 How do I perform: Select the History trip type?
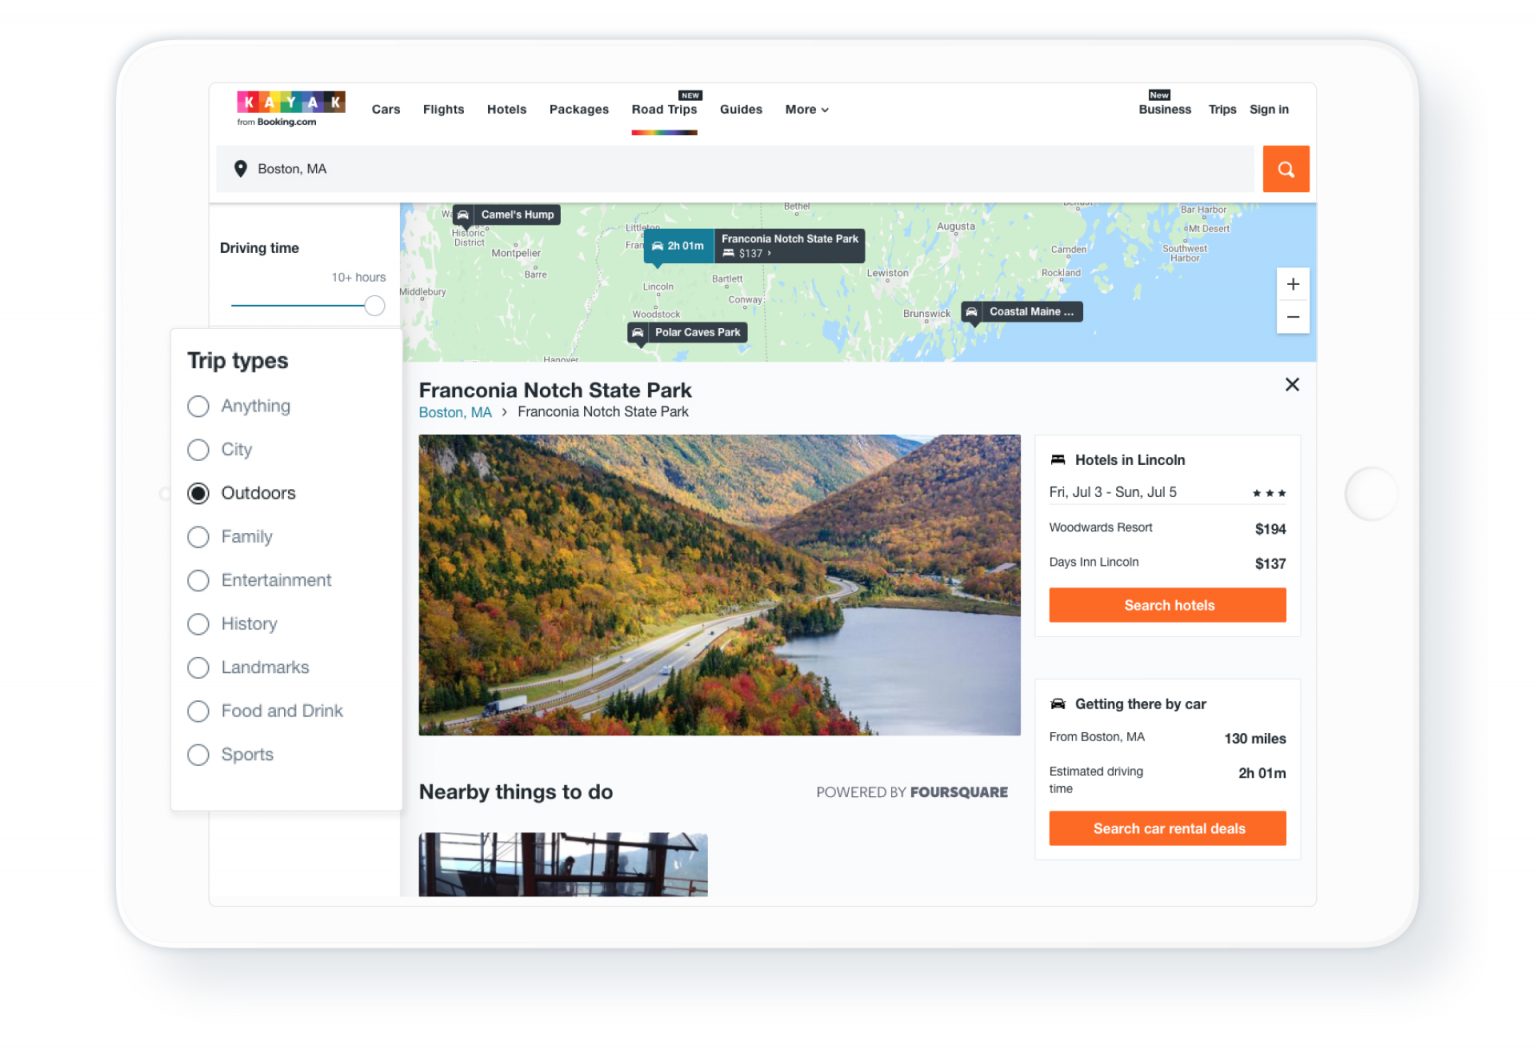tap(198, 624)
